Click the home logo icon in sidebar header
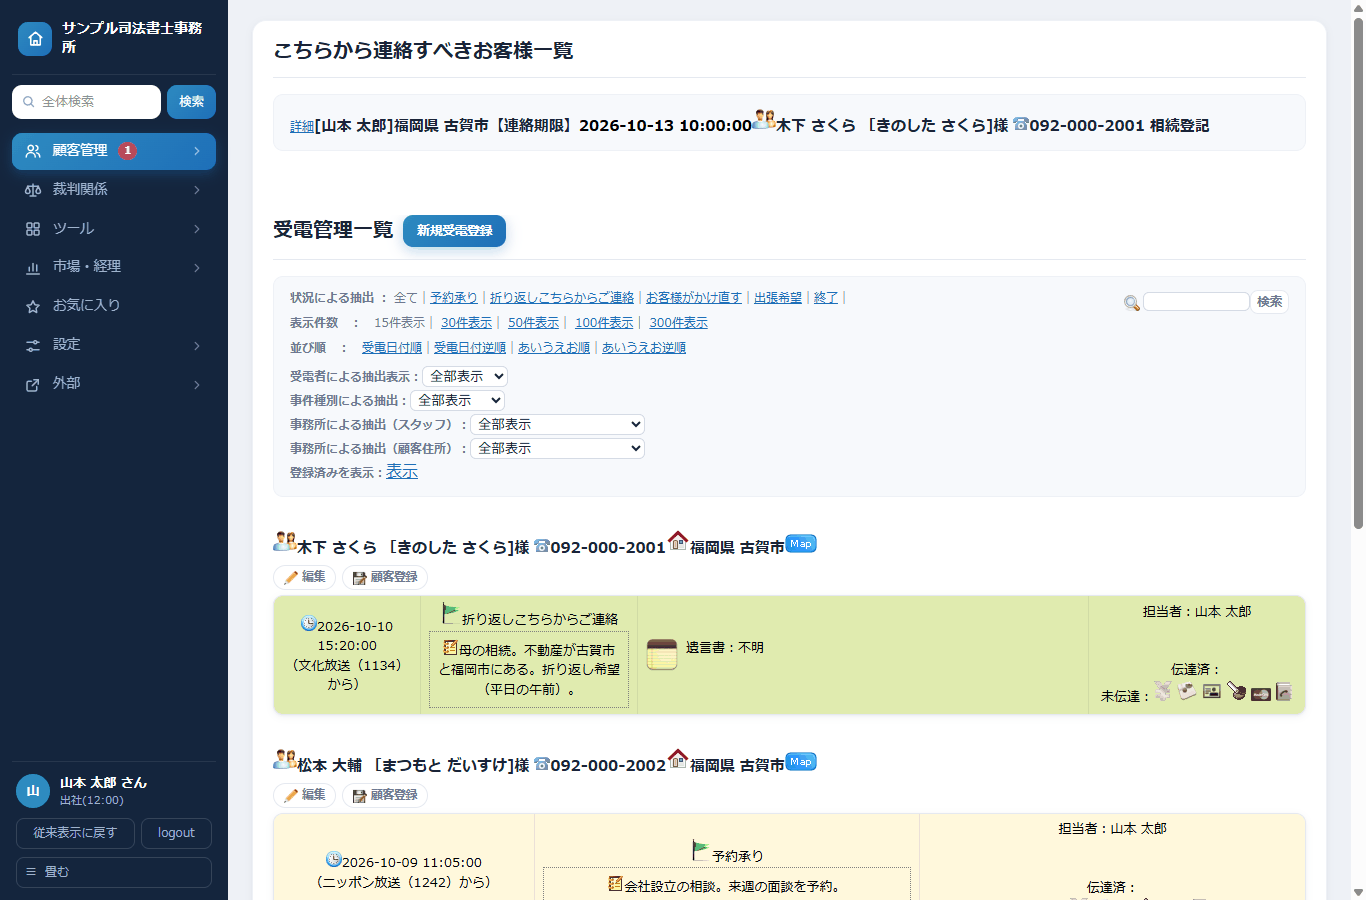The height and width of the screenshot is (900, 1366). [x=35, y=39]
